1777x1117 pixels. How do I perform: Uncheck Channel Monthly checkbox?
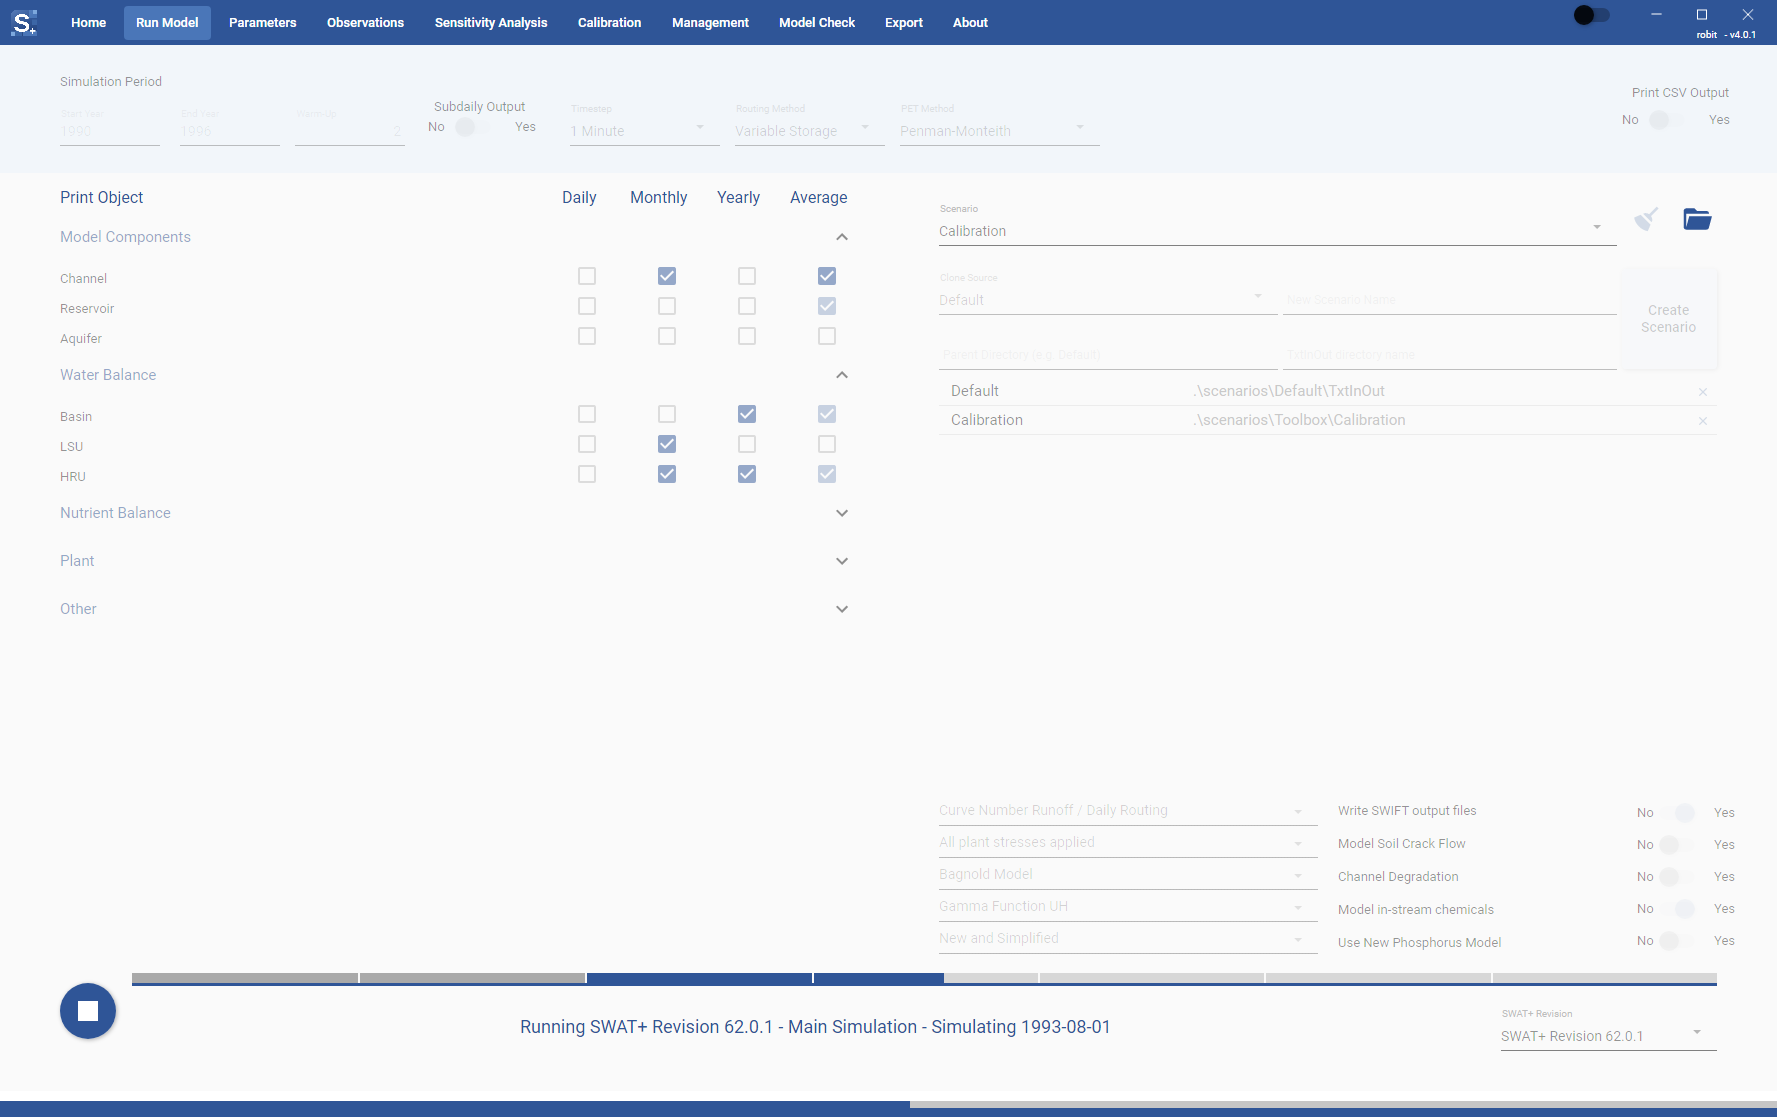tap(667, 276)
